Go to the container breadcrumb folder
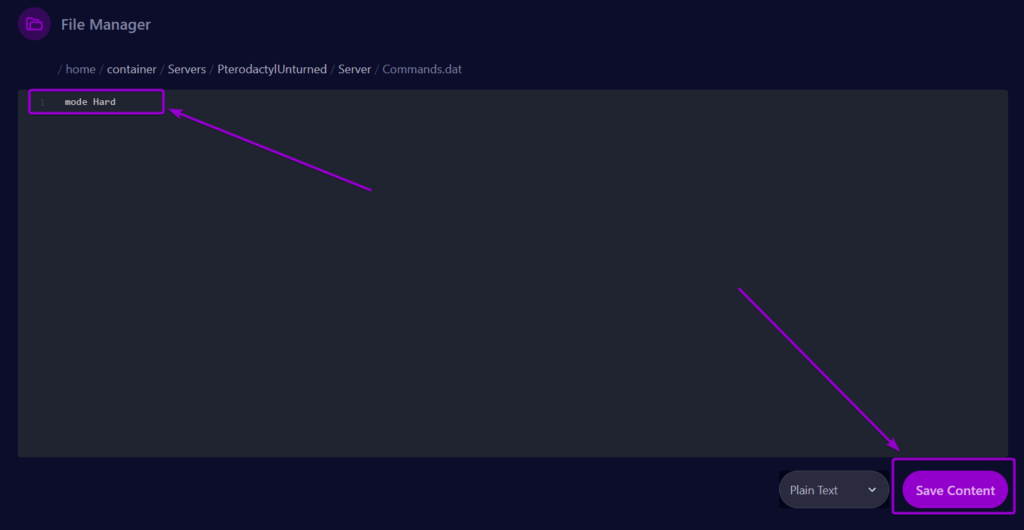This screenshot has height=530, width=1024. point(131,69)
